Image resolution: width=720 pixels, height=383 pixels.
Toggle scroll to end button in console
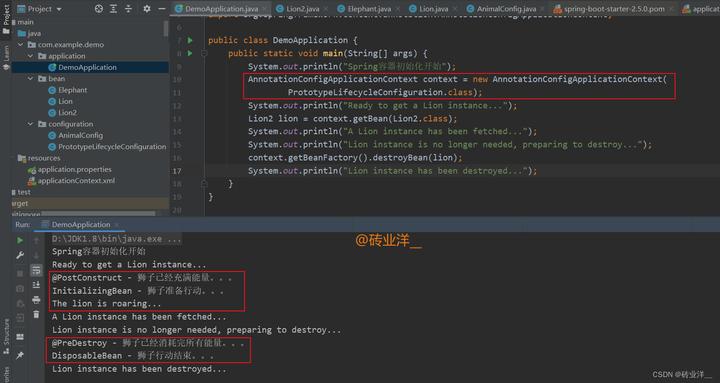pos(36,285)
